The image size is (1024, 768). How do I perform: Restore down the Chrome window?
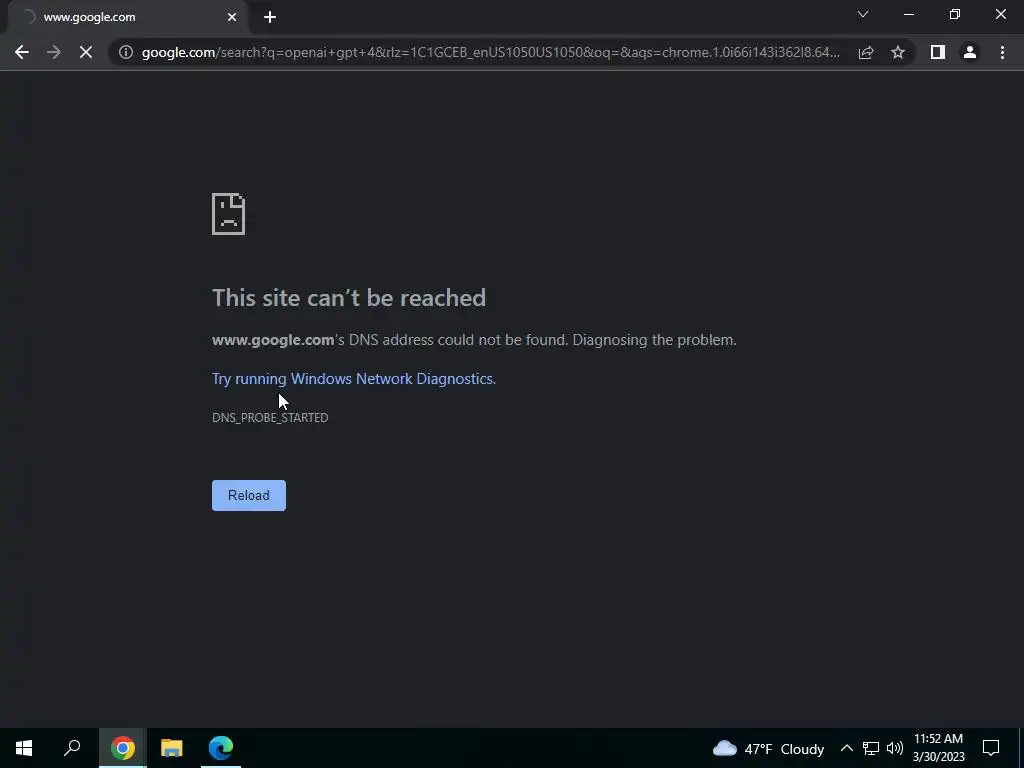[955, 14]
